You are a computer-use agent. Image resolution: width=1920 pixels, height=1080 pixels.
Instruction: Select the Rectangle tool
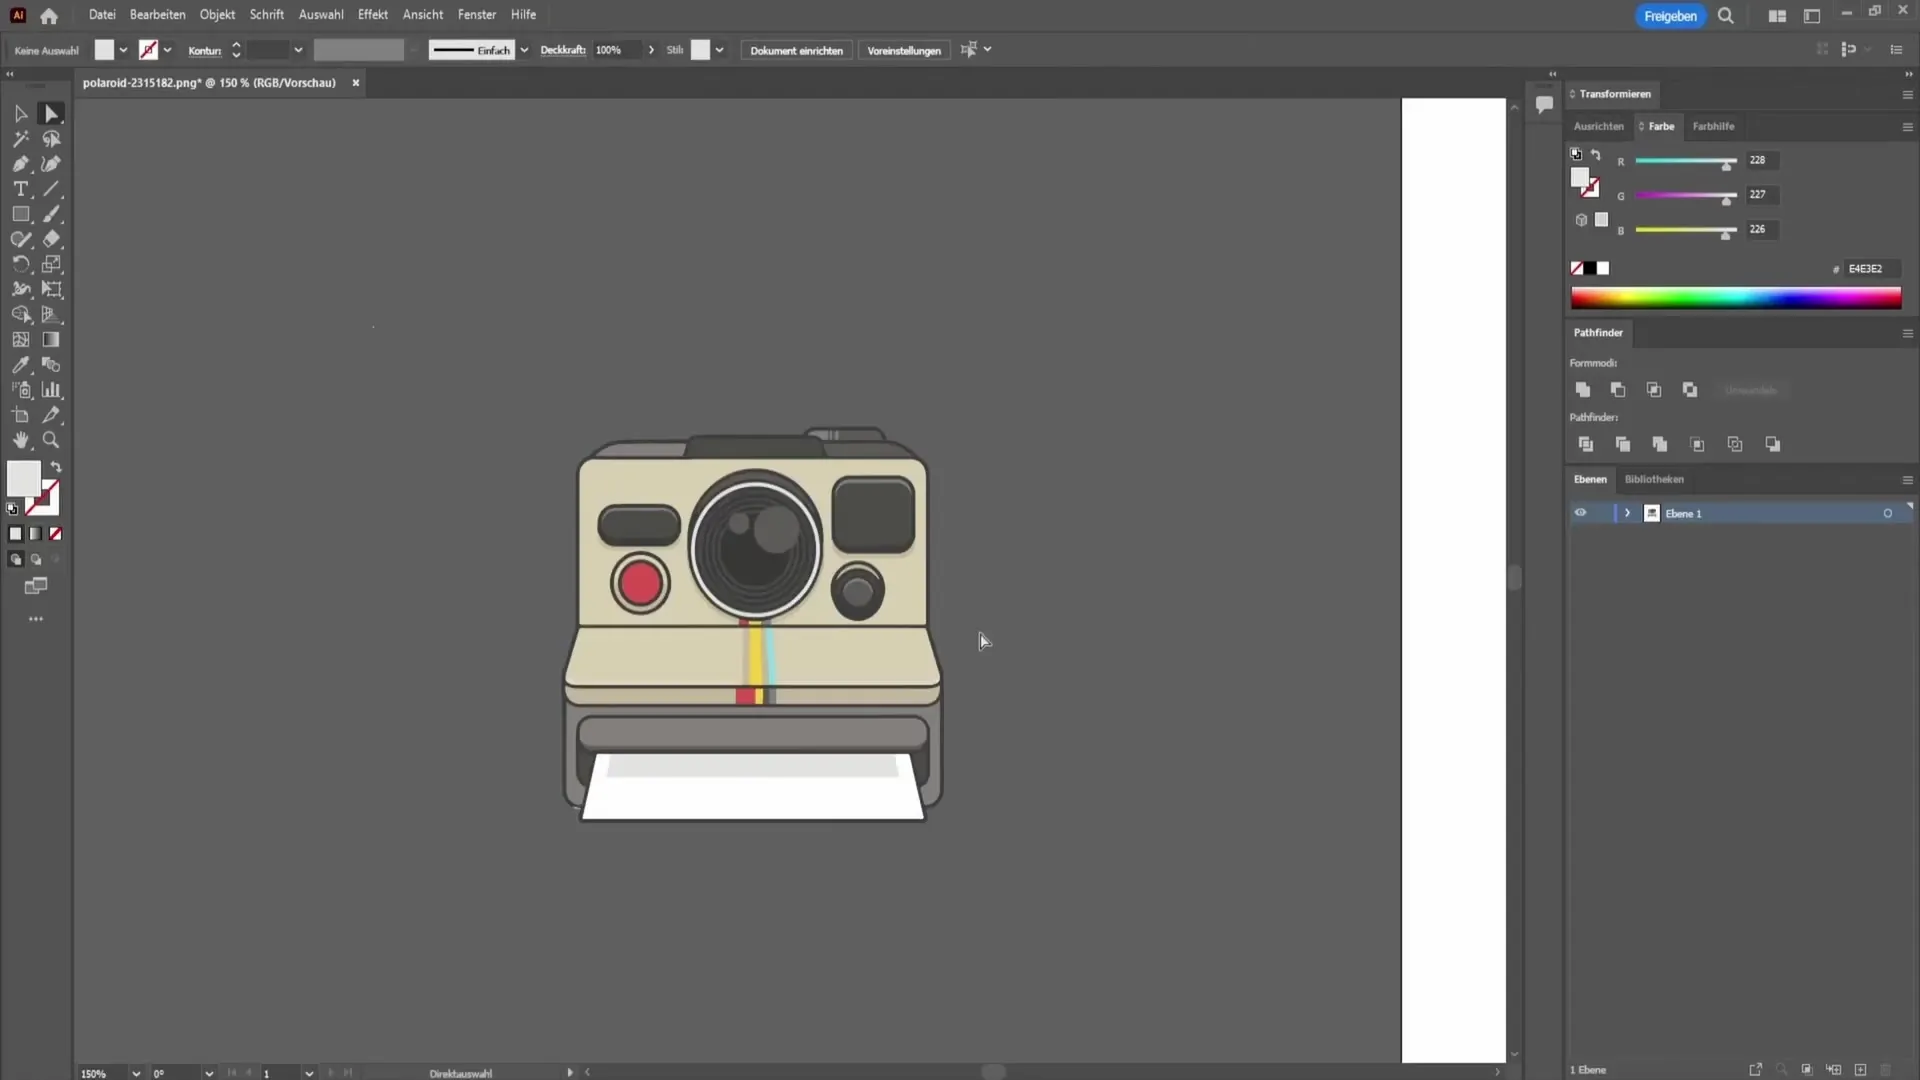pos(21,214)
